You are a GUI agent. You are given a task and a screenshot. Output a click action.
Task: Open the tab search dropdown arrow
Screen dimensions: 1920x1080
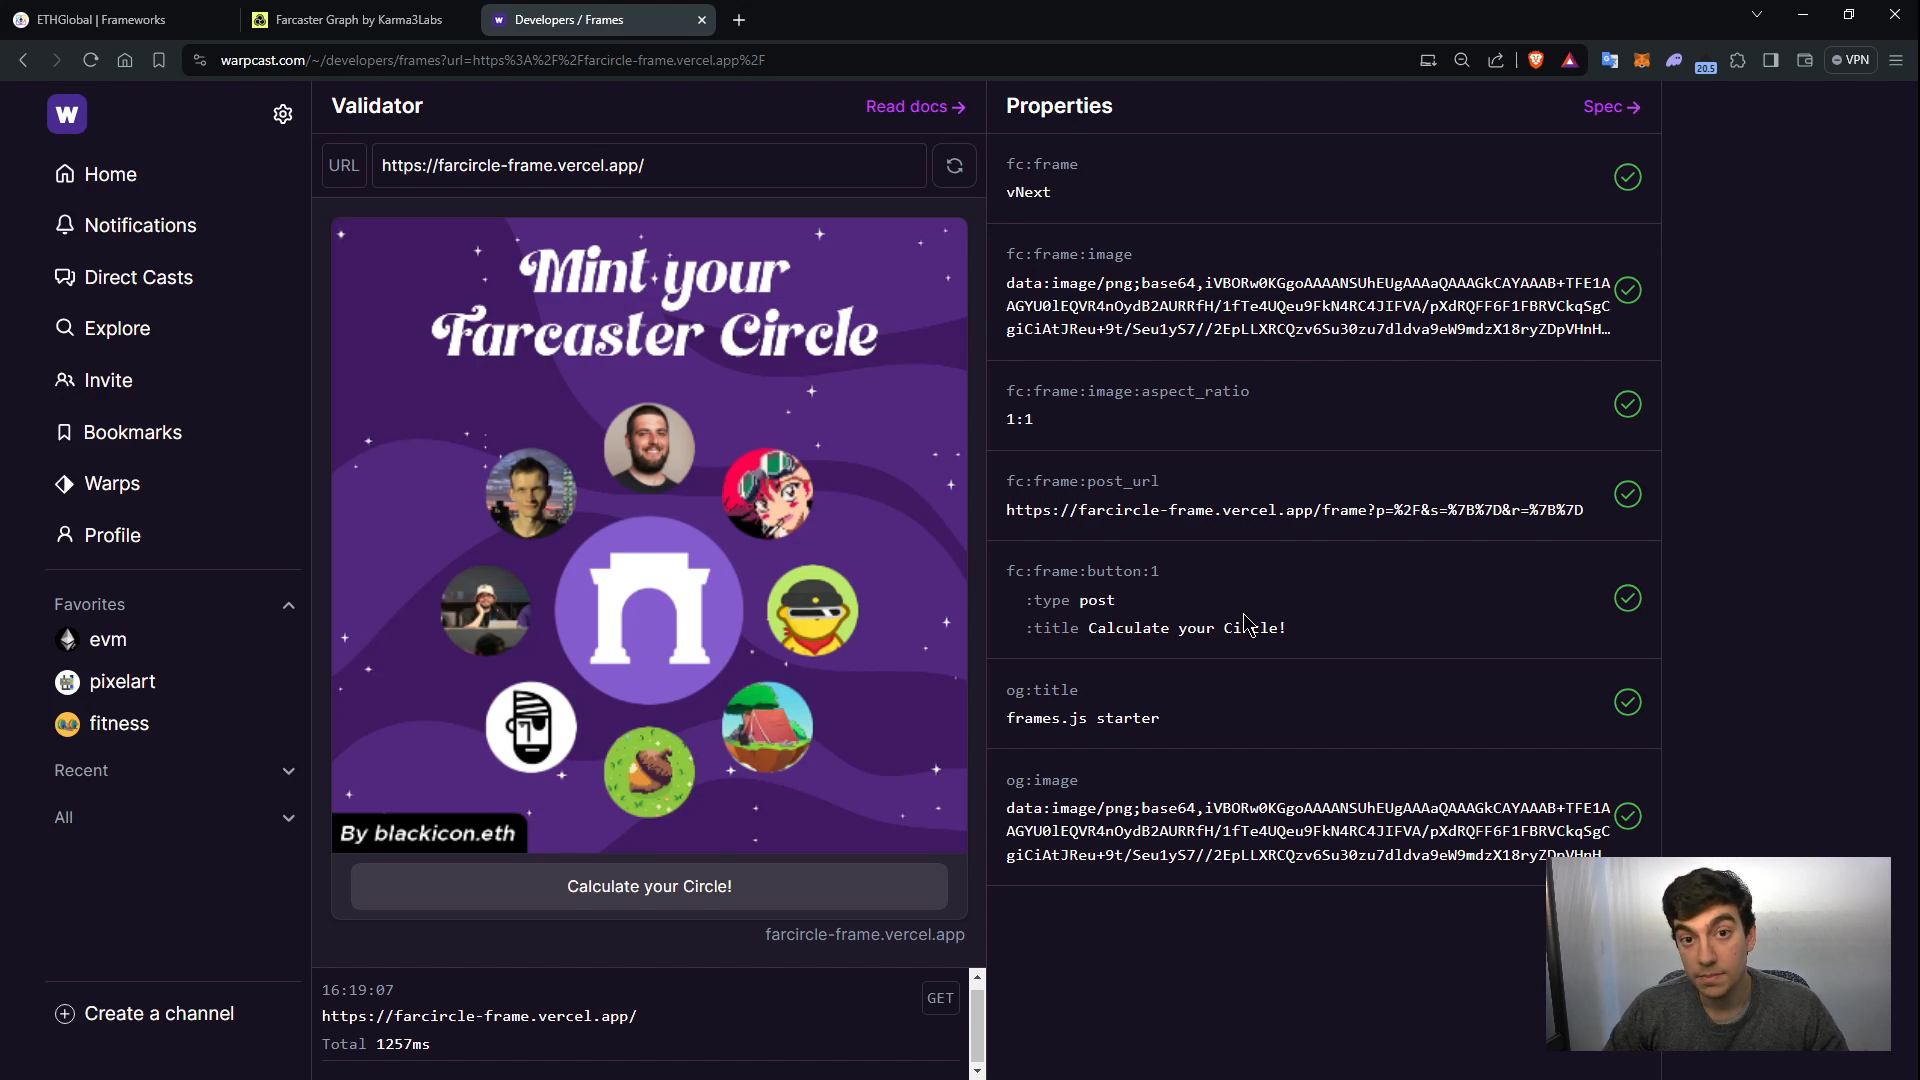click(x=1757, y=15)
